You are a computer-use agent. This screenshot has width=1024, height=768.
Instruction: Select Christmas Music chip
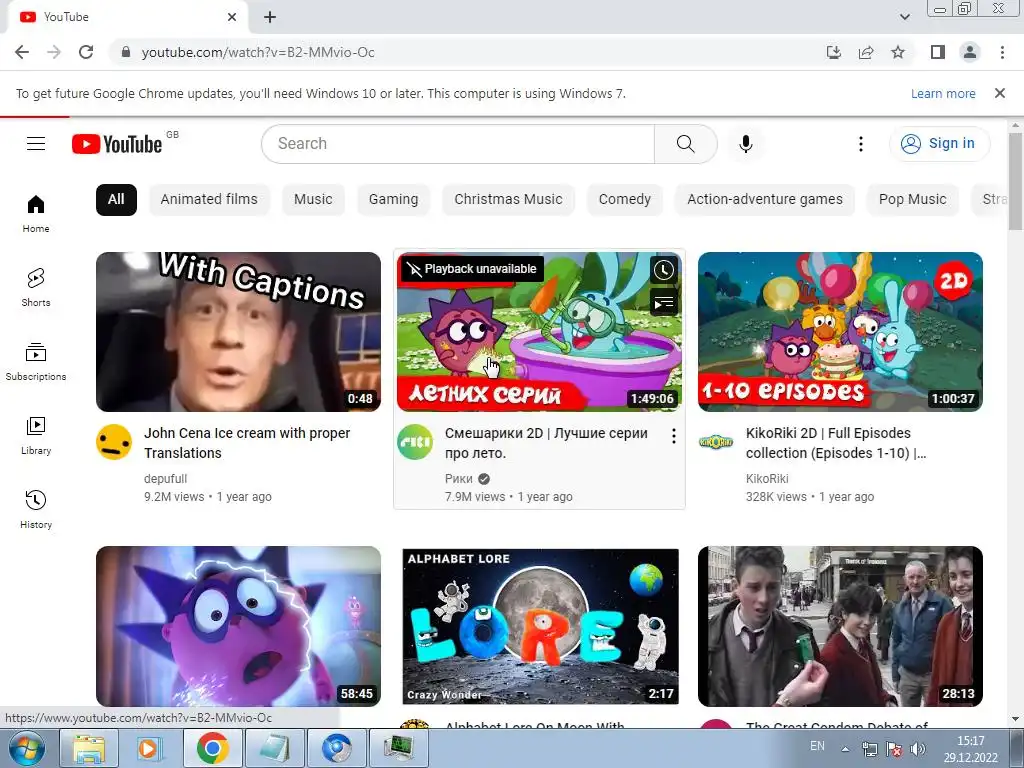click(508, 199)
